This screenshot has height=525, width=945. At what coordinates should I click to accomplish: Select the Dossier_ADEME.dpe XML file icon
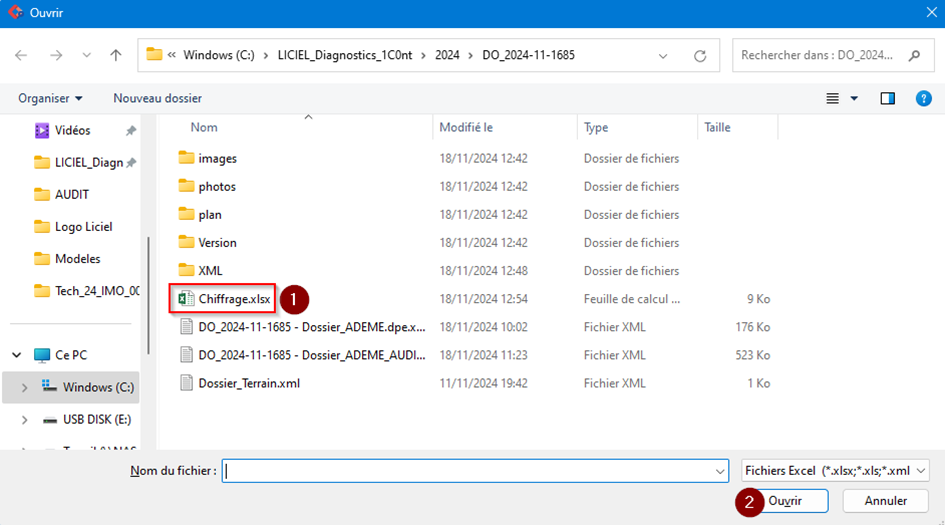point(186,327)
